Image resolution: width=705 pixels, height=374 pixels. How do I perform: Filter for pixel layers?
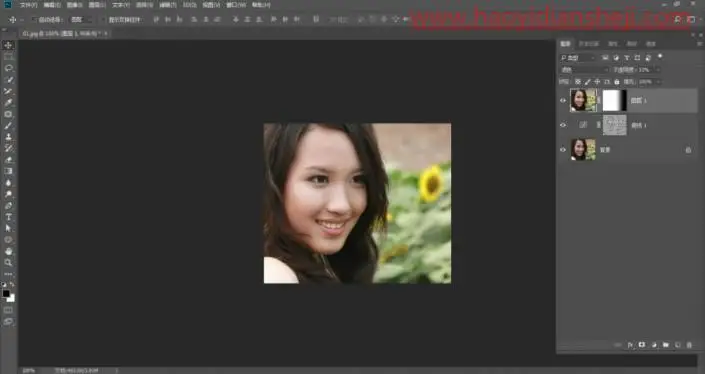point(605,58)
